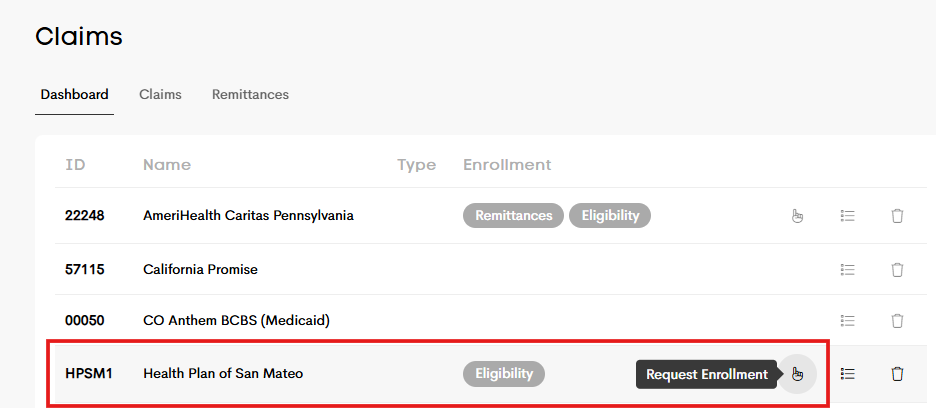Open list details for CO Anthem BCBS
Image resolution: width=936 pixels, height=408 pixels.
point(847,321)
